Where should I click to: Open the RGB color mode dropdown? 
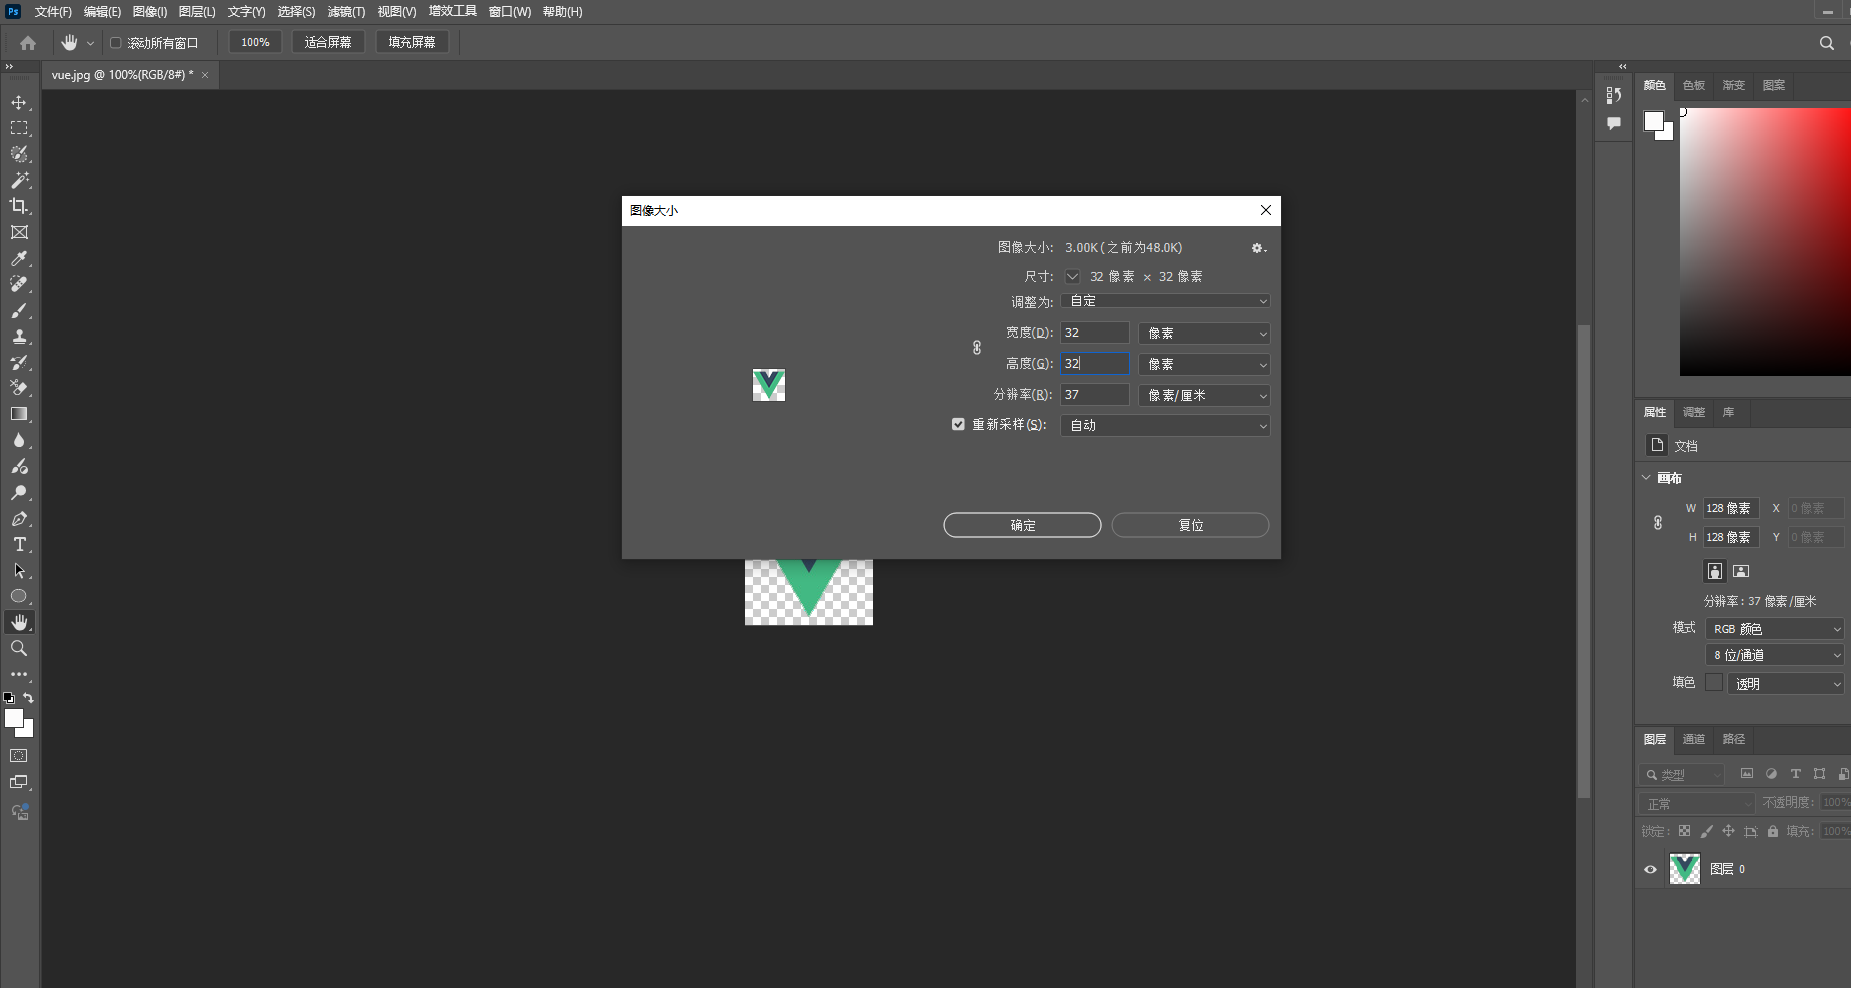pos(1774,629)
